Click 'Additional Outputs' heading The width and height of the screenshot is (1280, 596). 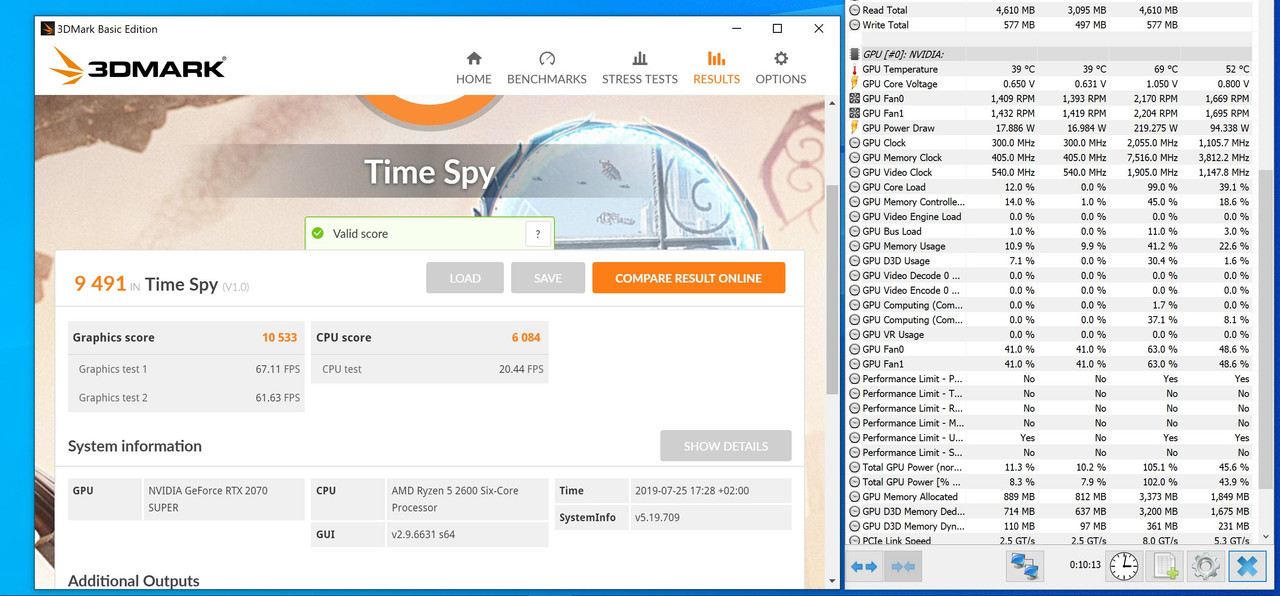tap(134, 581)
